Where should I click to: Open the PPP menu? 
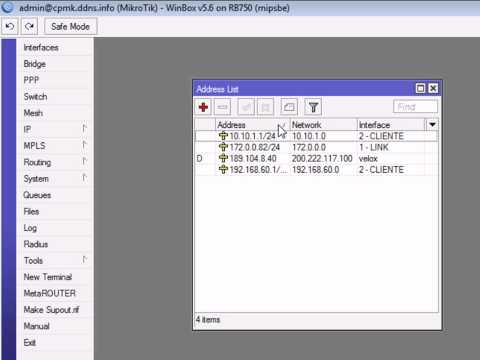(55, 80)
